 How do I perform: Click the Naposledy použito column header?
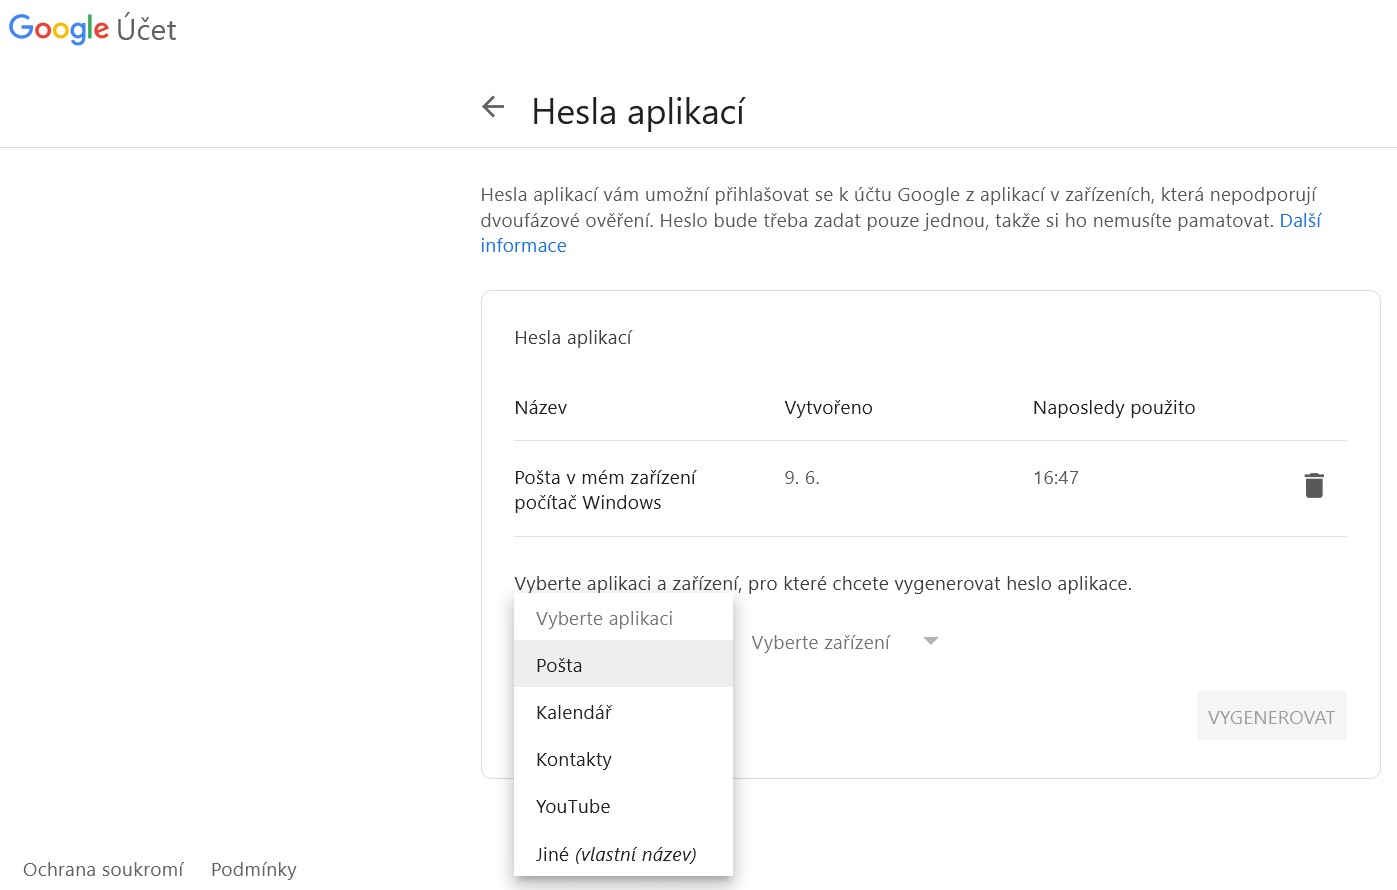pos(1114,407)
